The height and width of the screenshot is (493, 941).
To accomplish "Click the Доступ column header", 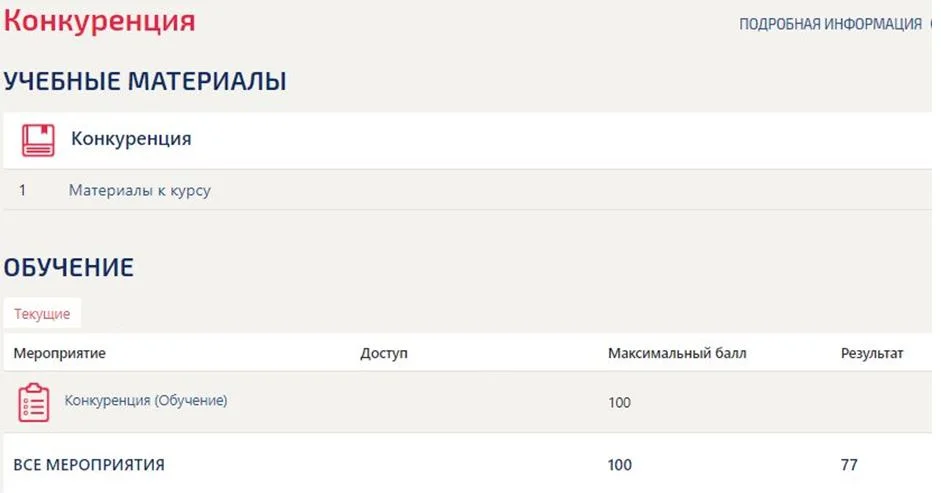I will click(x=384, y=353).
